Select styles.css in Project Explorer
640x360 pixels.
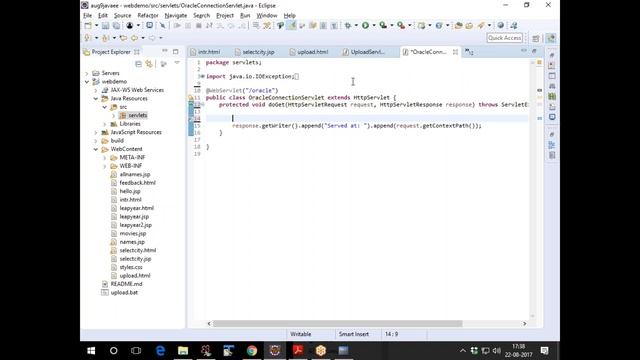[x=131, y=267]
